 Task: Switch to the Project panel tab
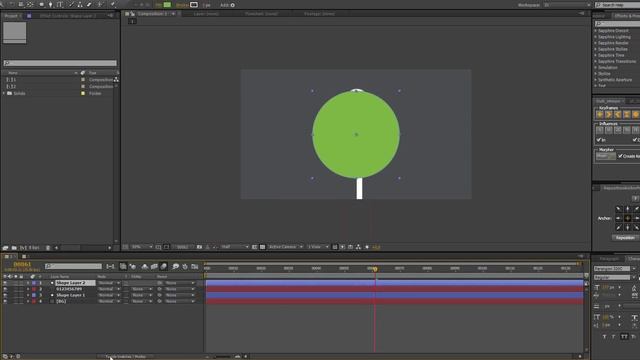click(x=11, y=16)
